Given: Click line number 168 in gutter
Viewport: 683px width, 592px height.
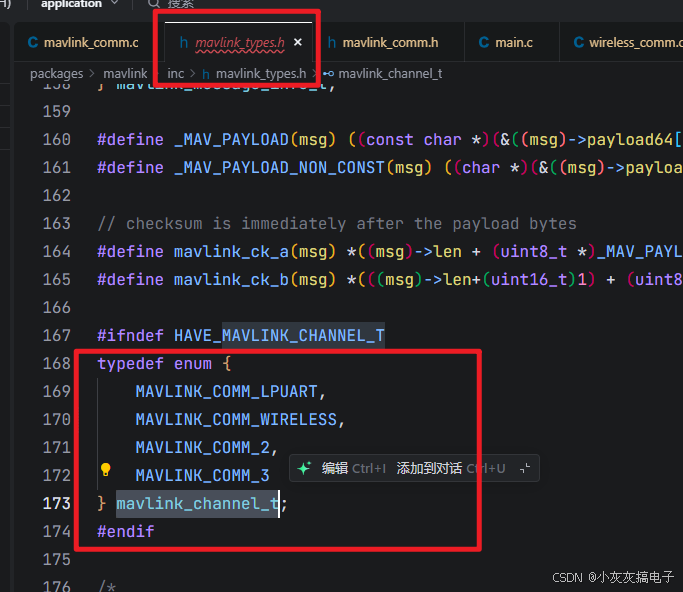Looking at the screenshot, I should [57, 364].
